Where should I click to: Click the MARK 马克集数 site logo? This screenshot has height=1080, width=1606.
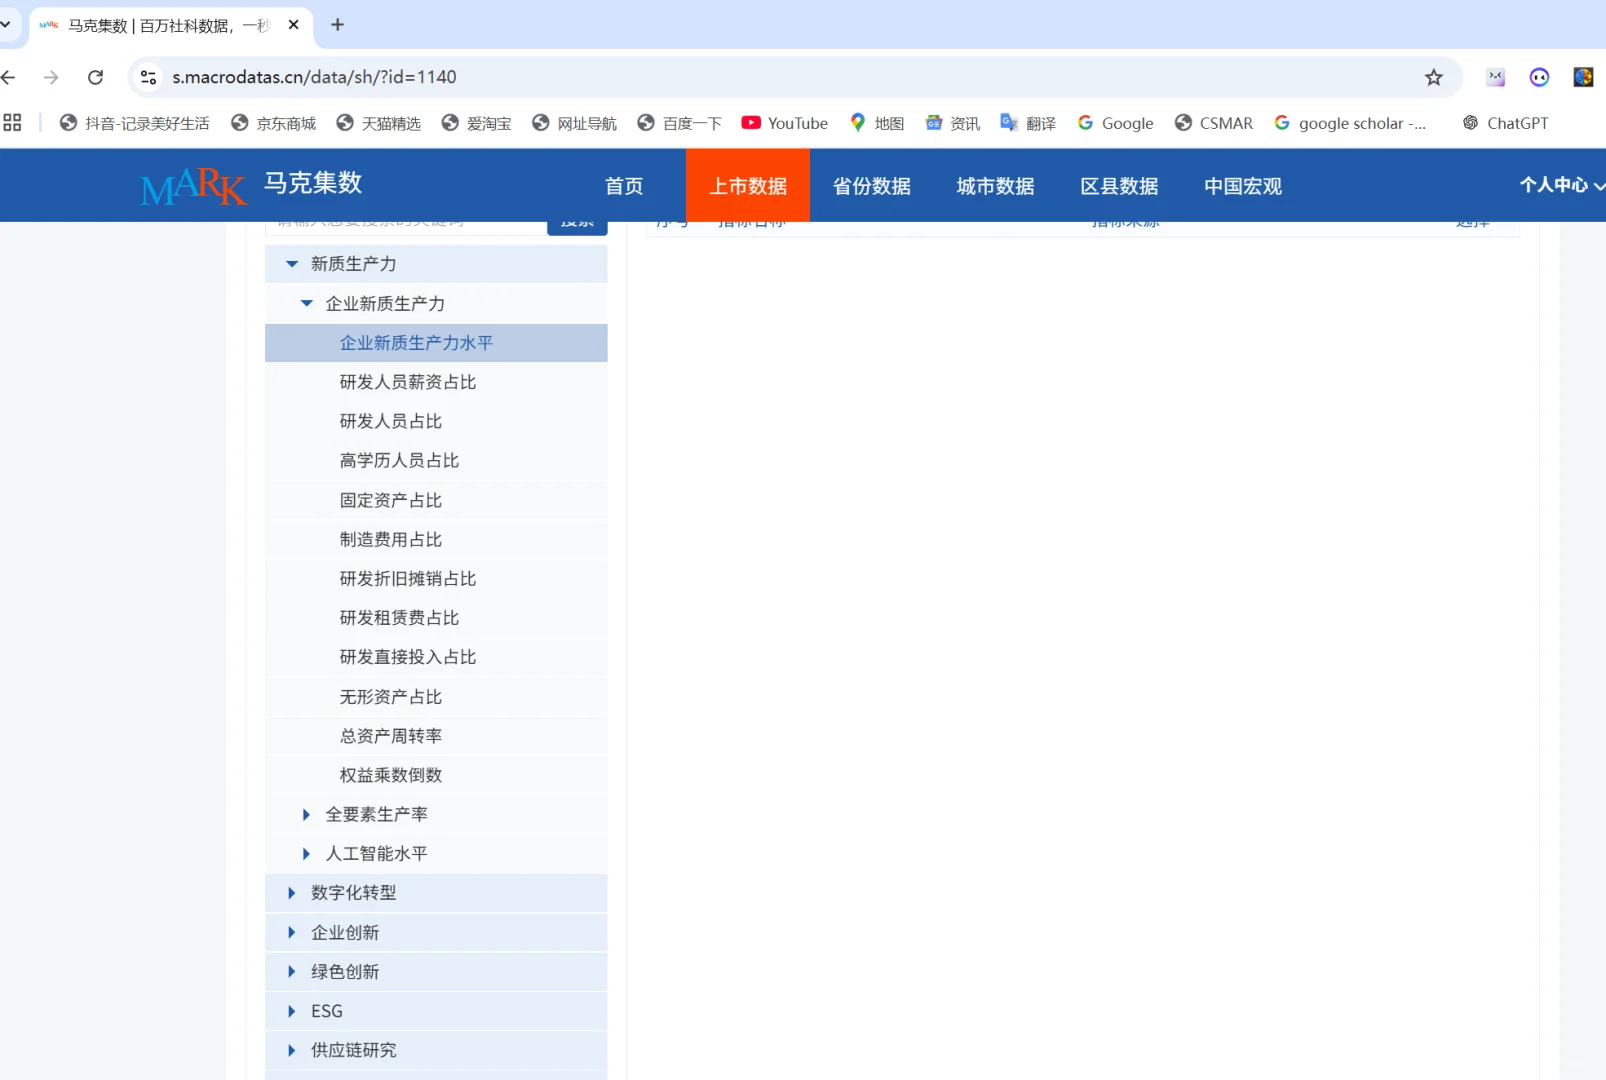(250, 184)
